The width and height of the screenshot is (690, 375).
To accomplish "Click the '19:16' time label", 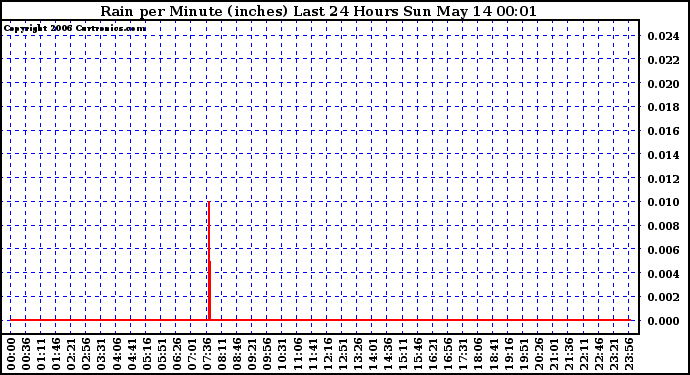I will tap(508, 354).
